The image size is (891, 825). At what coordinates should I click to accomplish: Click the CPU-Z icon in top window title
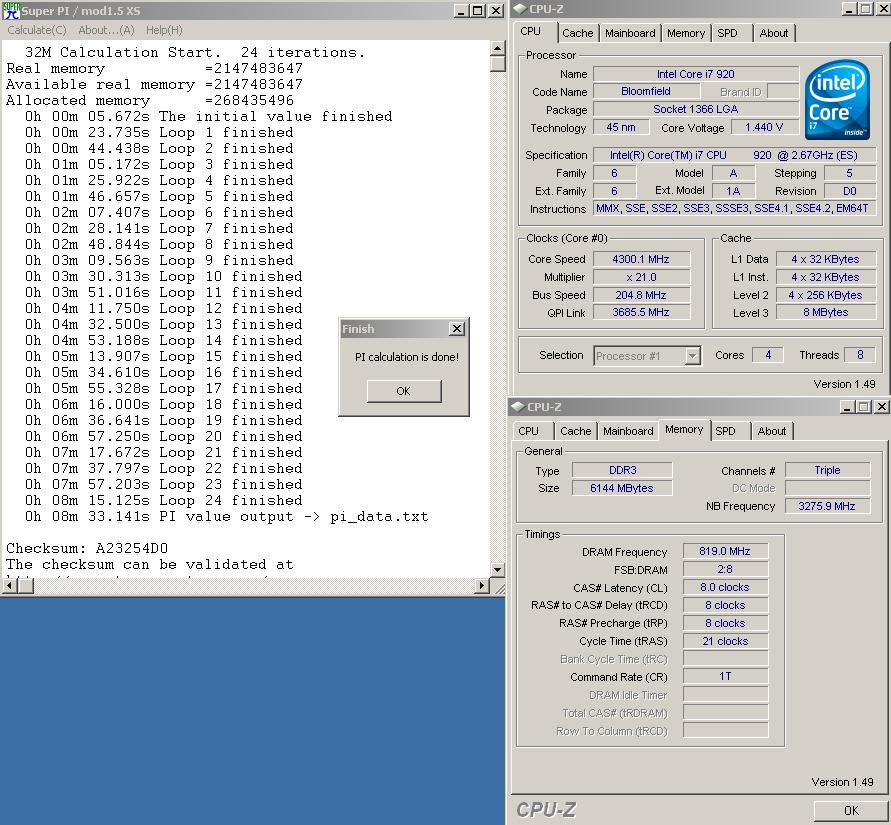coord(519,9)
